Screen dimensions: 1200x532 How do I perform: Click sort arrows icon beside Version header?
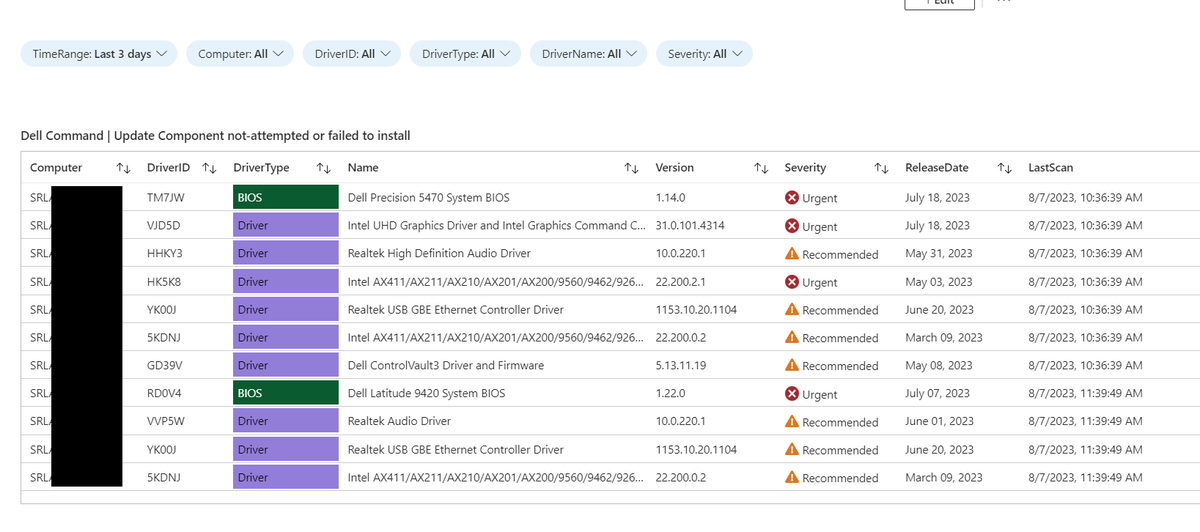[761, 168]
